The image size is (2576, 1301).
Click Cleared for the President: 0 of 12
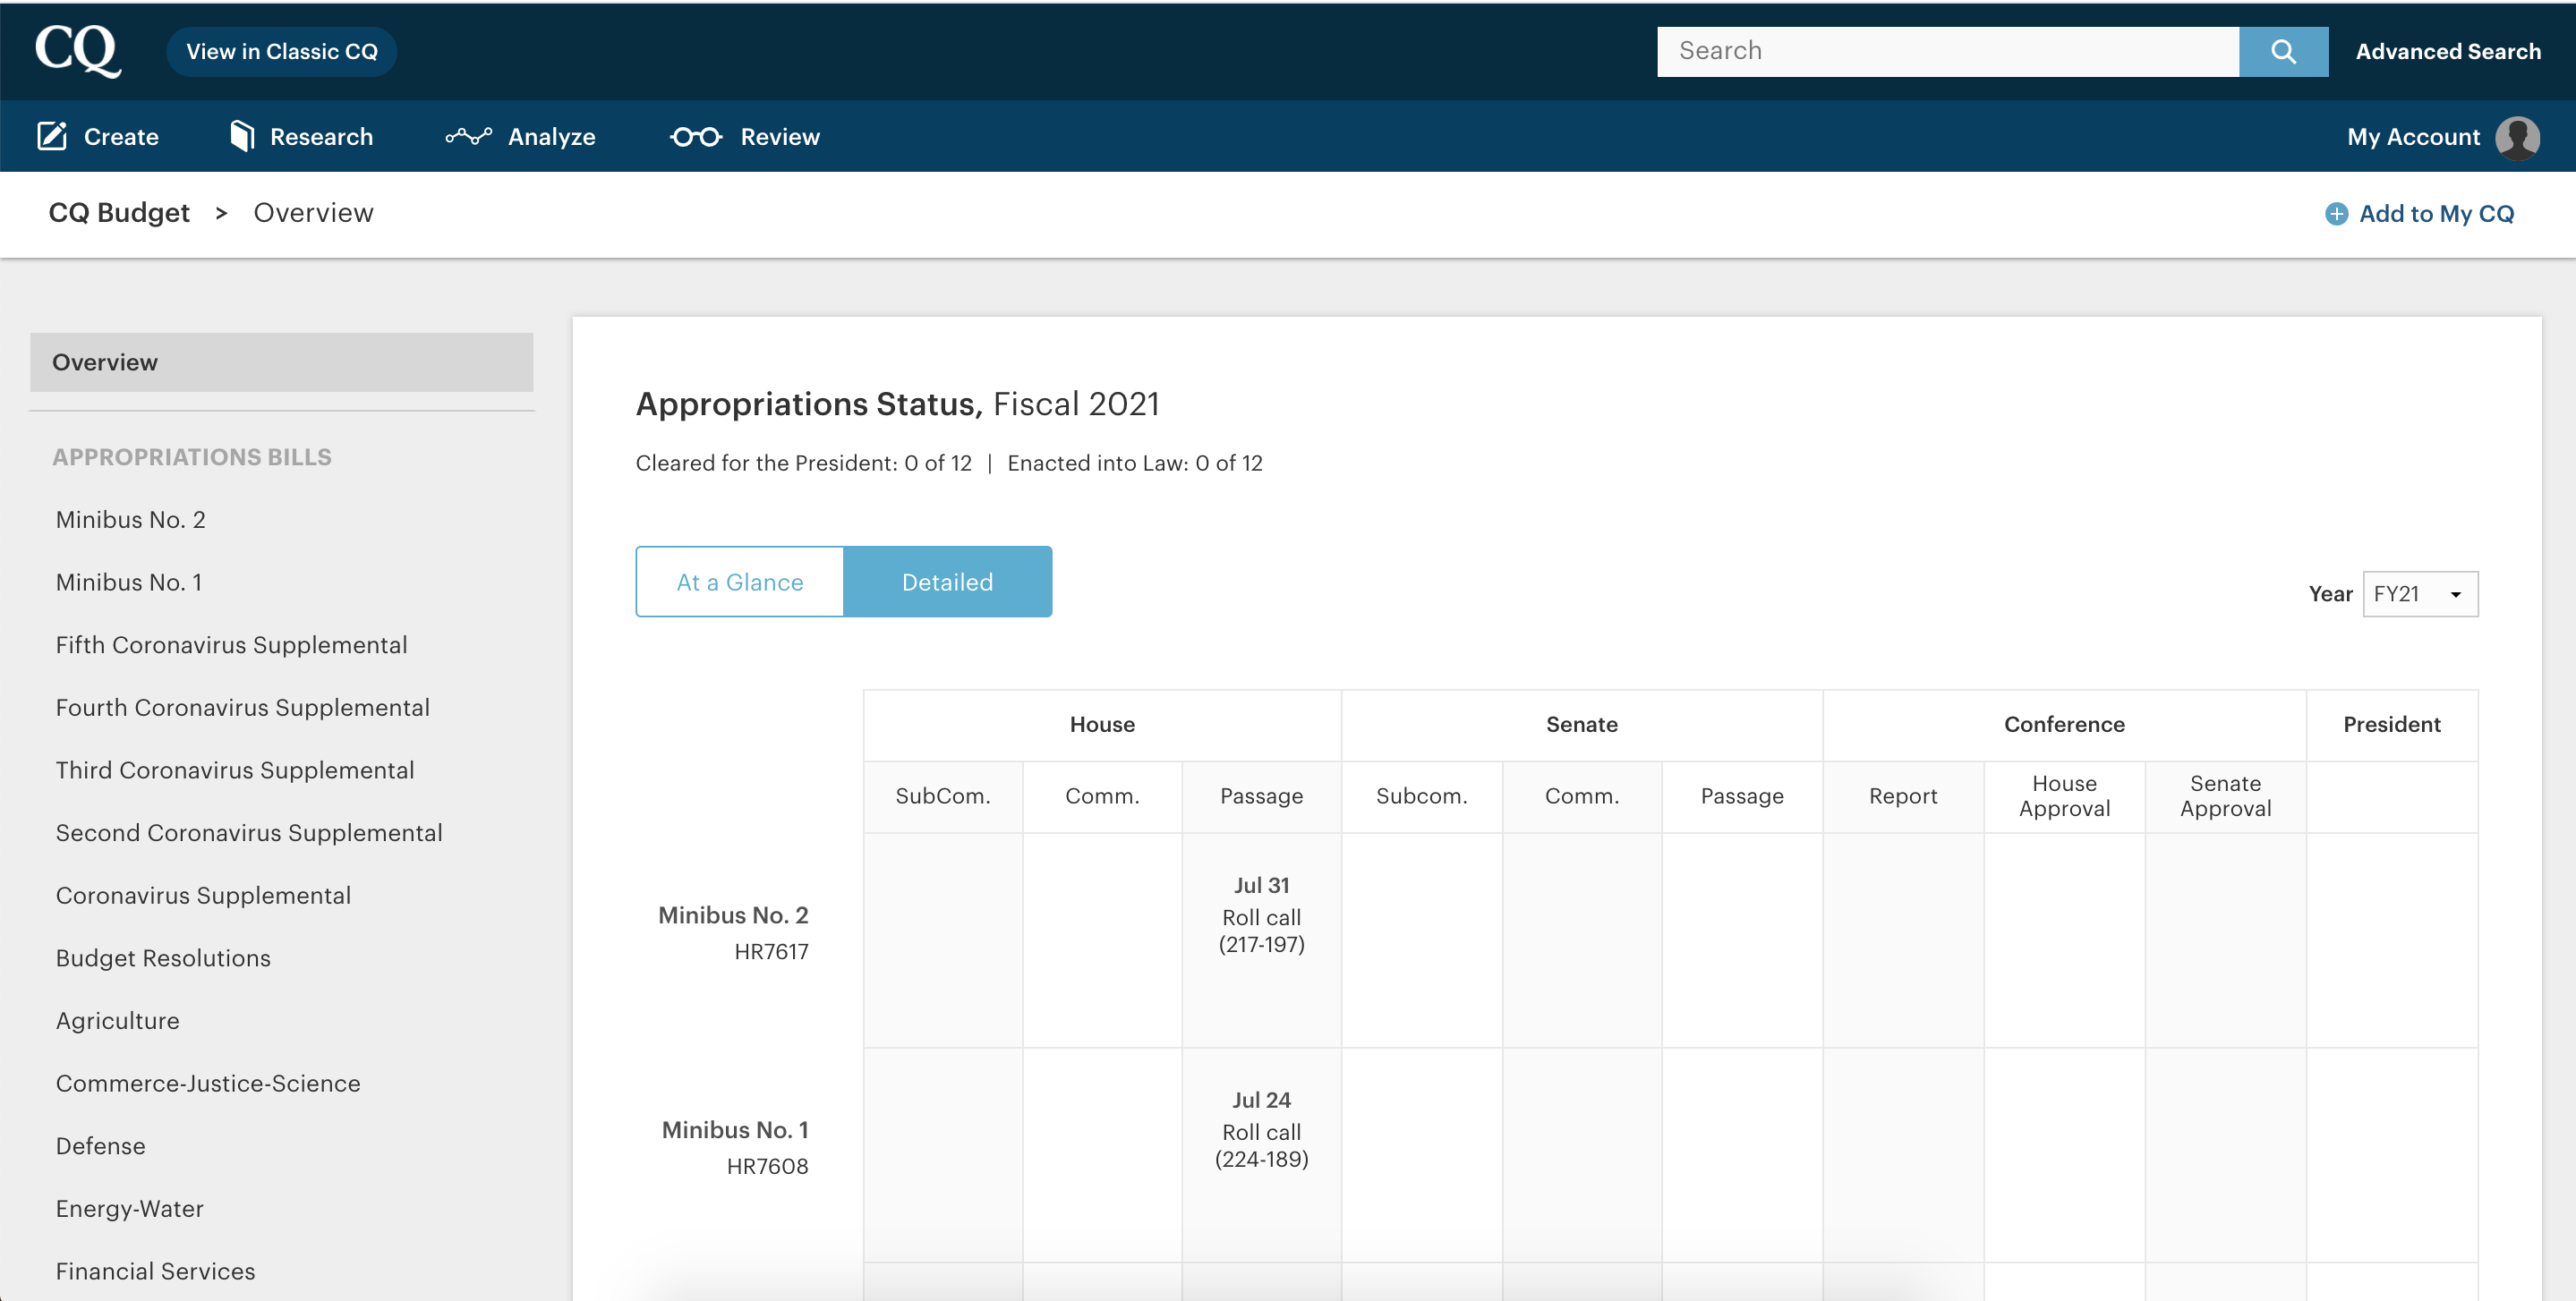coord(804,463)
